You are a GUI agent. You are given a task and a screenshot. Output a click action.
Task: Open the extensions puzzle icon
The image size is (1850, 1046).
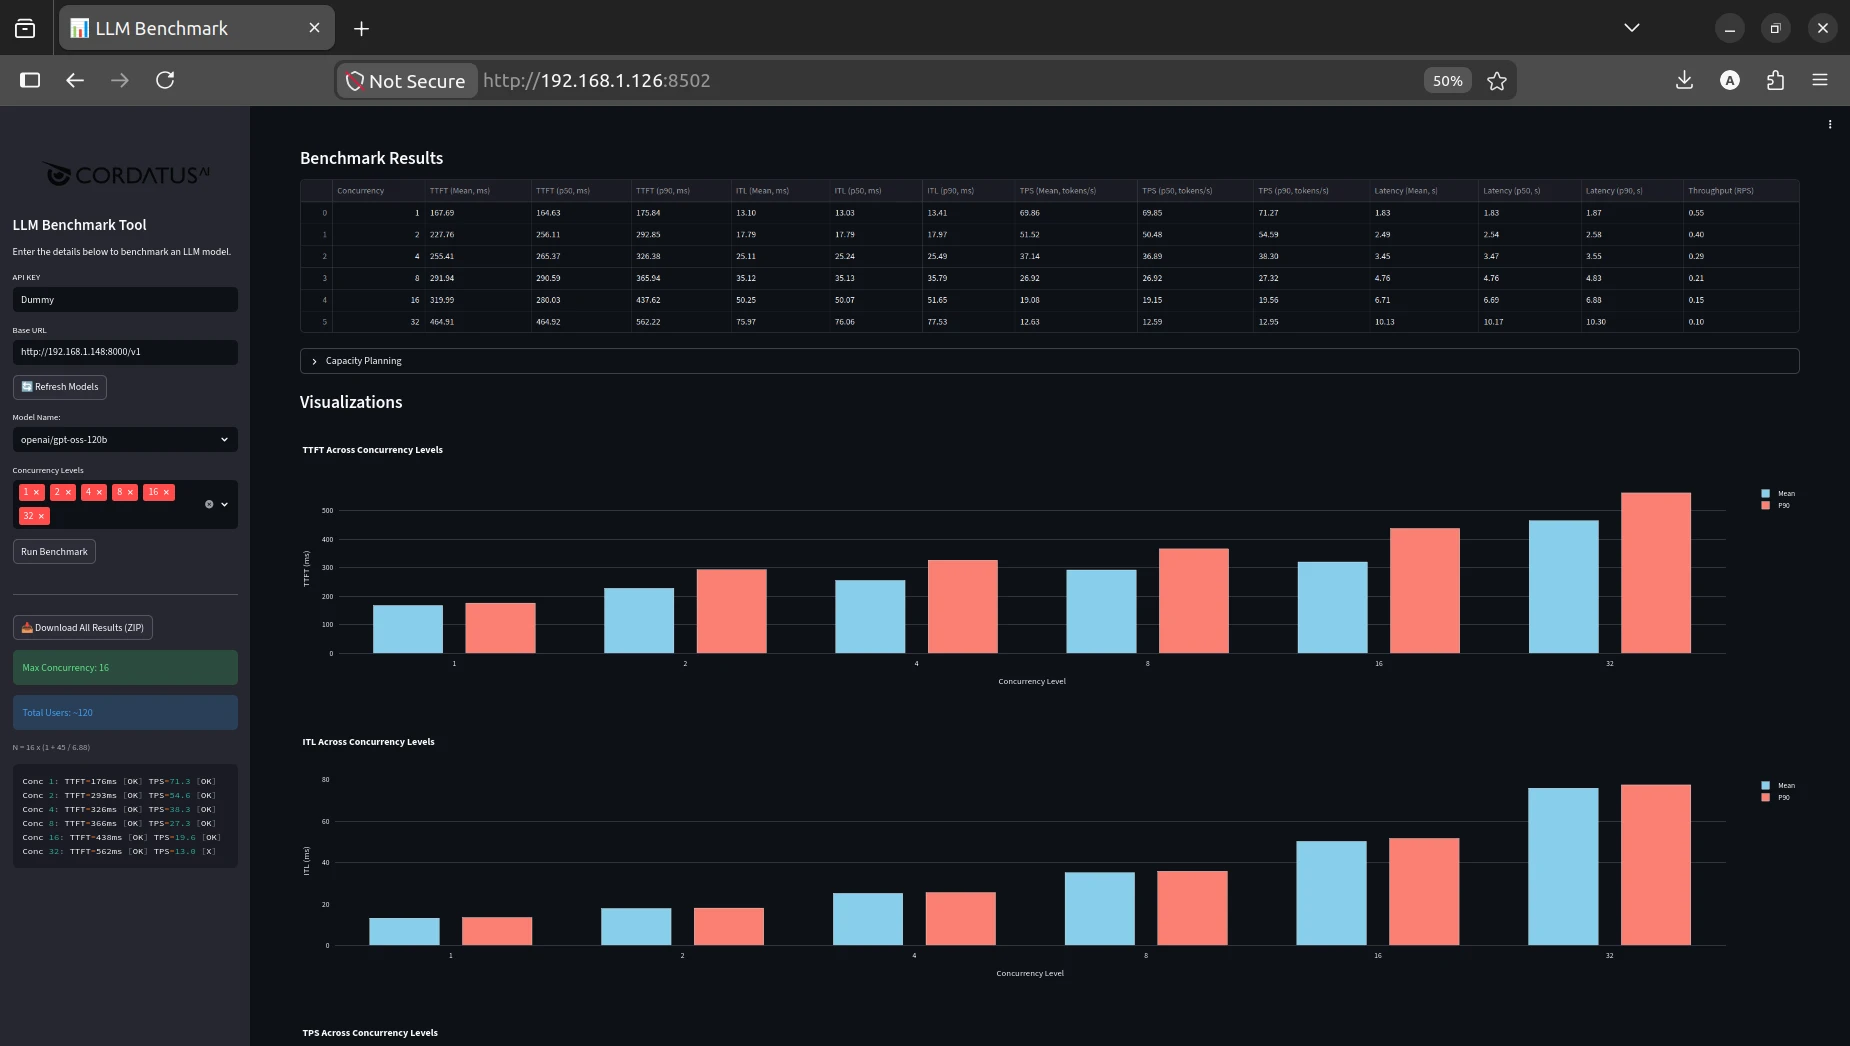(x=1775, y=80)
